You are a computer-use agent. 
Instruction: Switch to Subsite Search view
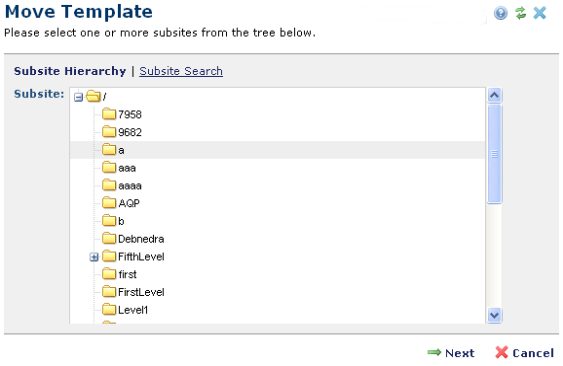181,71
